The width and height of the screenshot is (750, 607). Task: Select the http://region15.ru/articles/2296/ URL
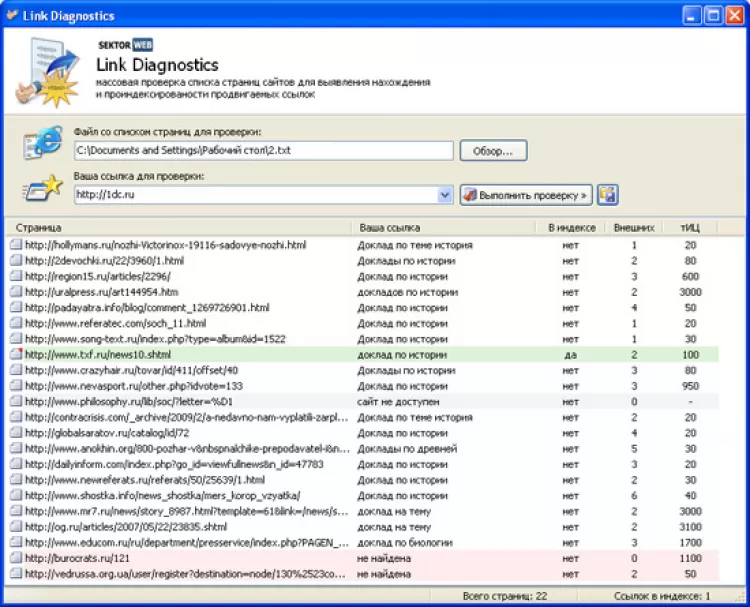click(x=98, y=276)
